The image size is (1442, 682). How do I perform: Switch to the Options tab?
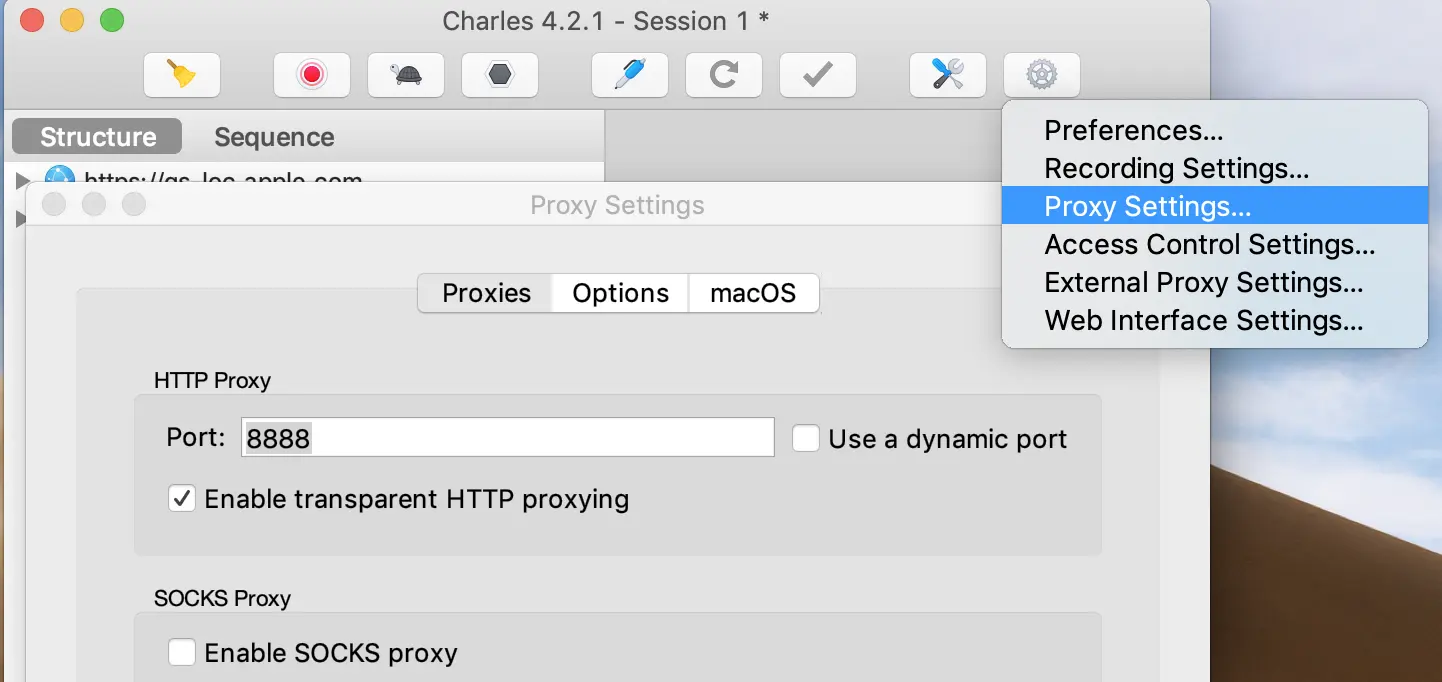pyautogui.click(x=620, y=293)
